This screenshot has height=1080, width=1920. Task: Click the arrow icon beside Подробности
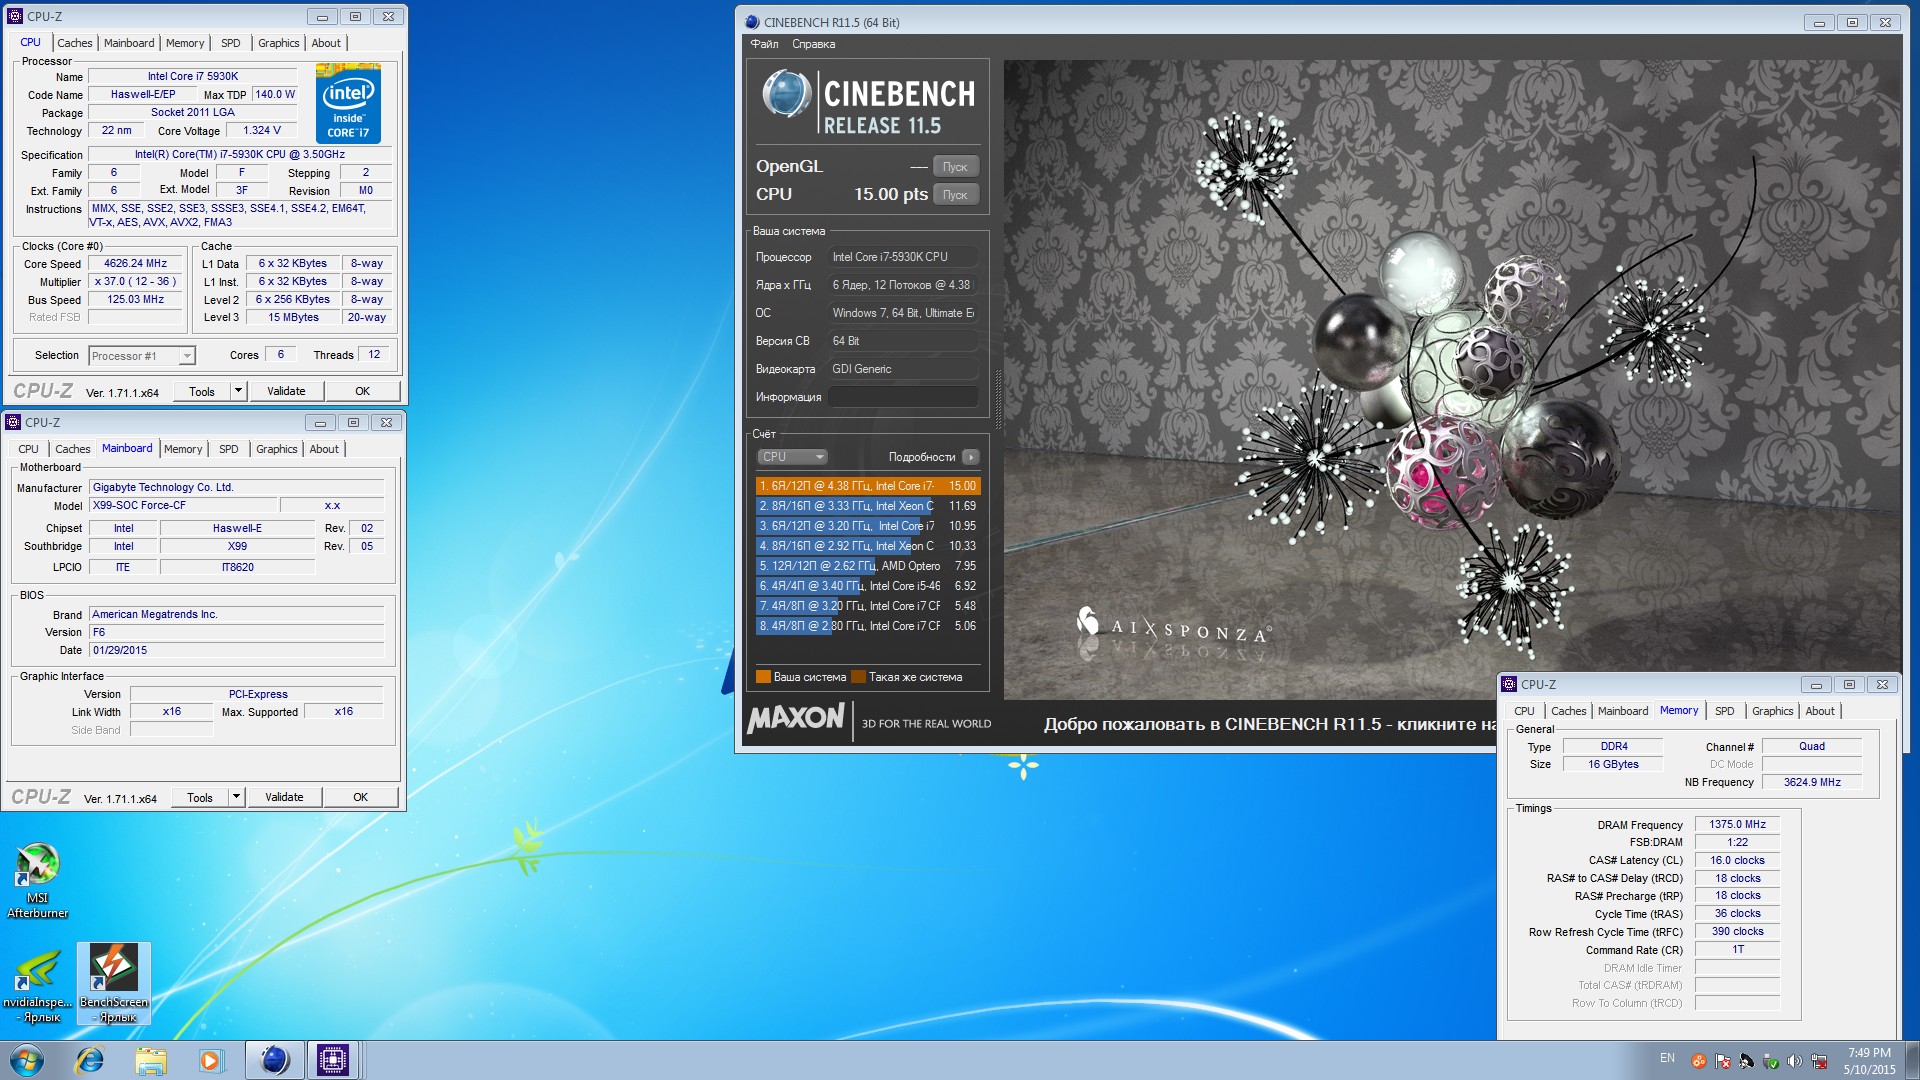pos(970,457)
